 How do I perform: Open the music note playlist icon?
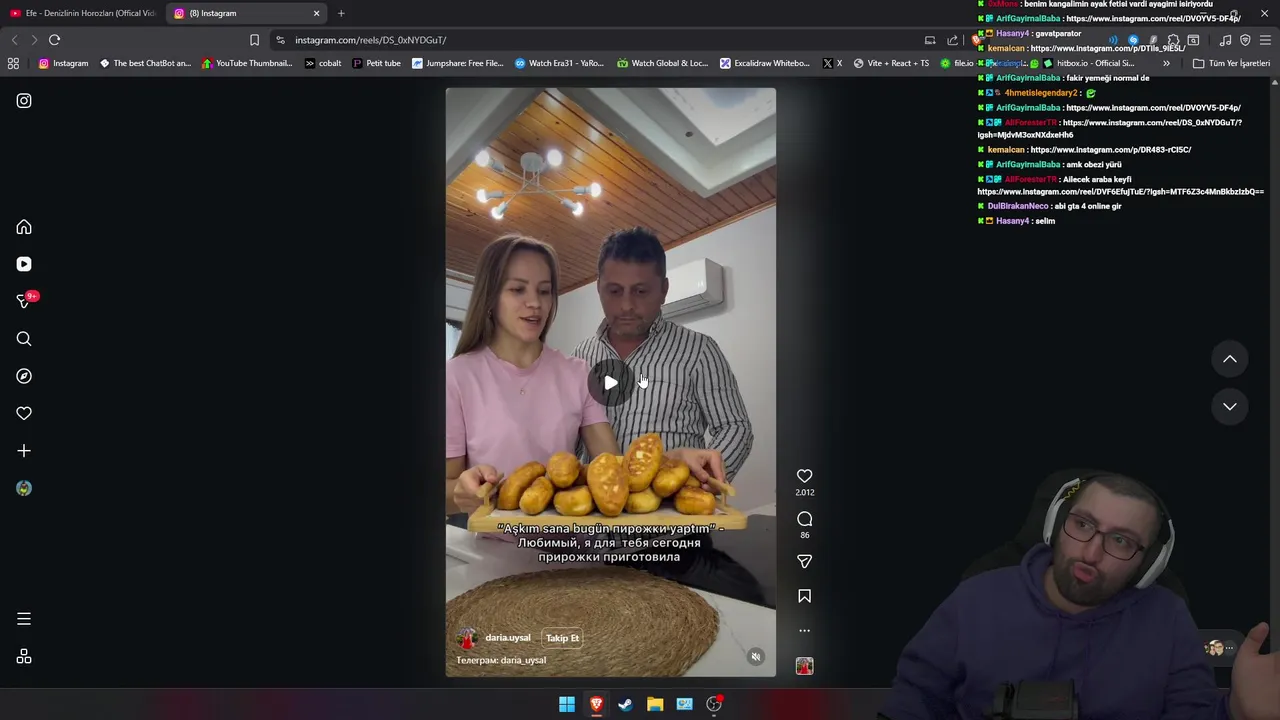coord(1225,40)
